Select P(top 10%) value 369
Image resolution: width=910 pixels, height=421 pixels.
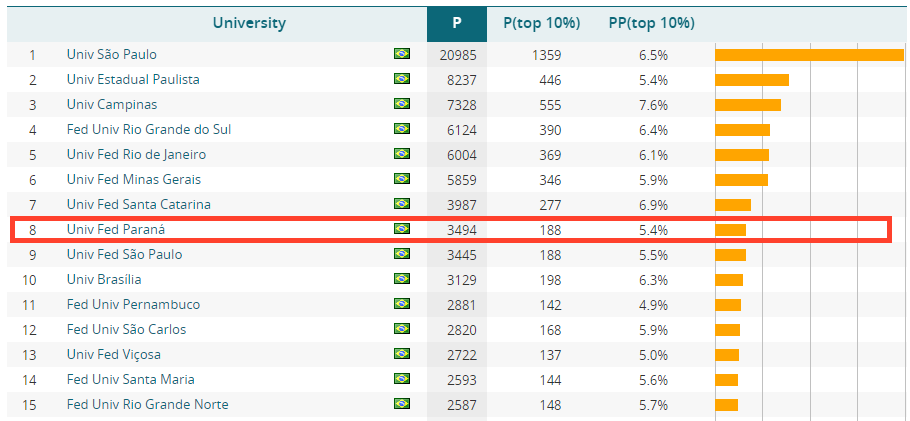tap(550, 155)
